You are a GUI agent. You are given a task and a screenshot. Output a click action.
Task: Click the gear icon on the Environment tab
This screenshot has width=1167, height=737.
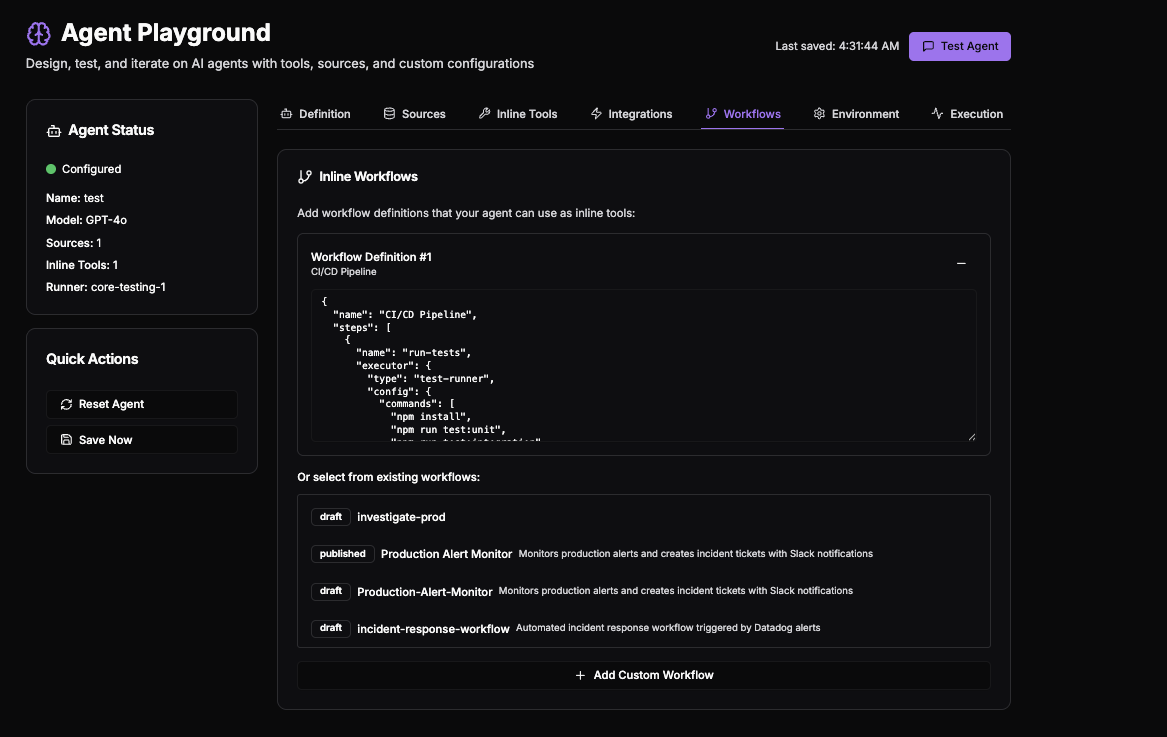coord(819,114)
